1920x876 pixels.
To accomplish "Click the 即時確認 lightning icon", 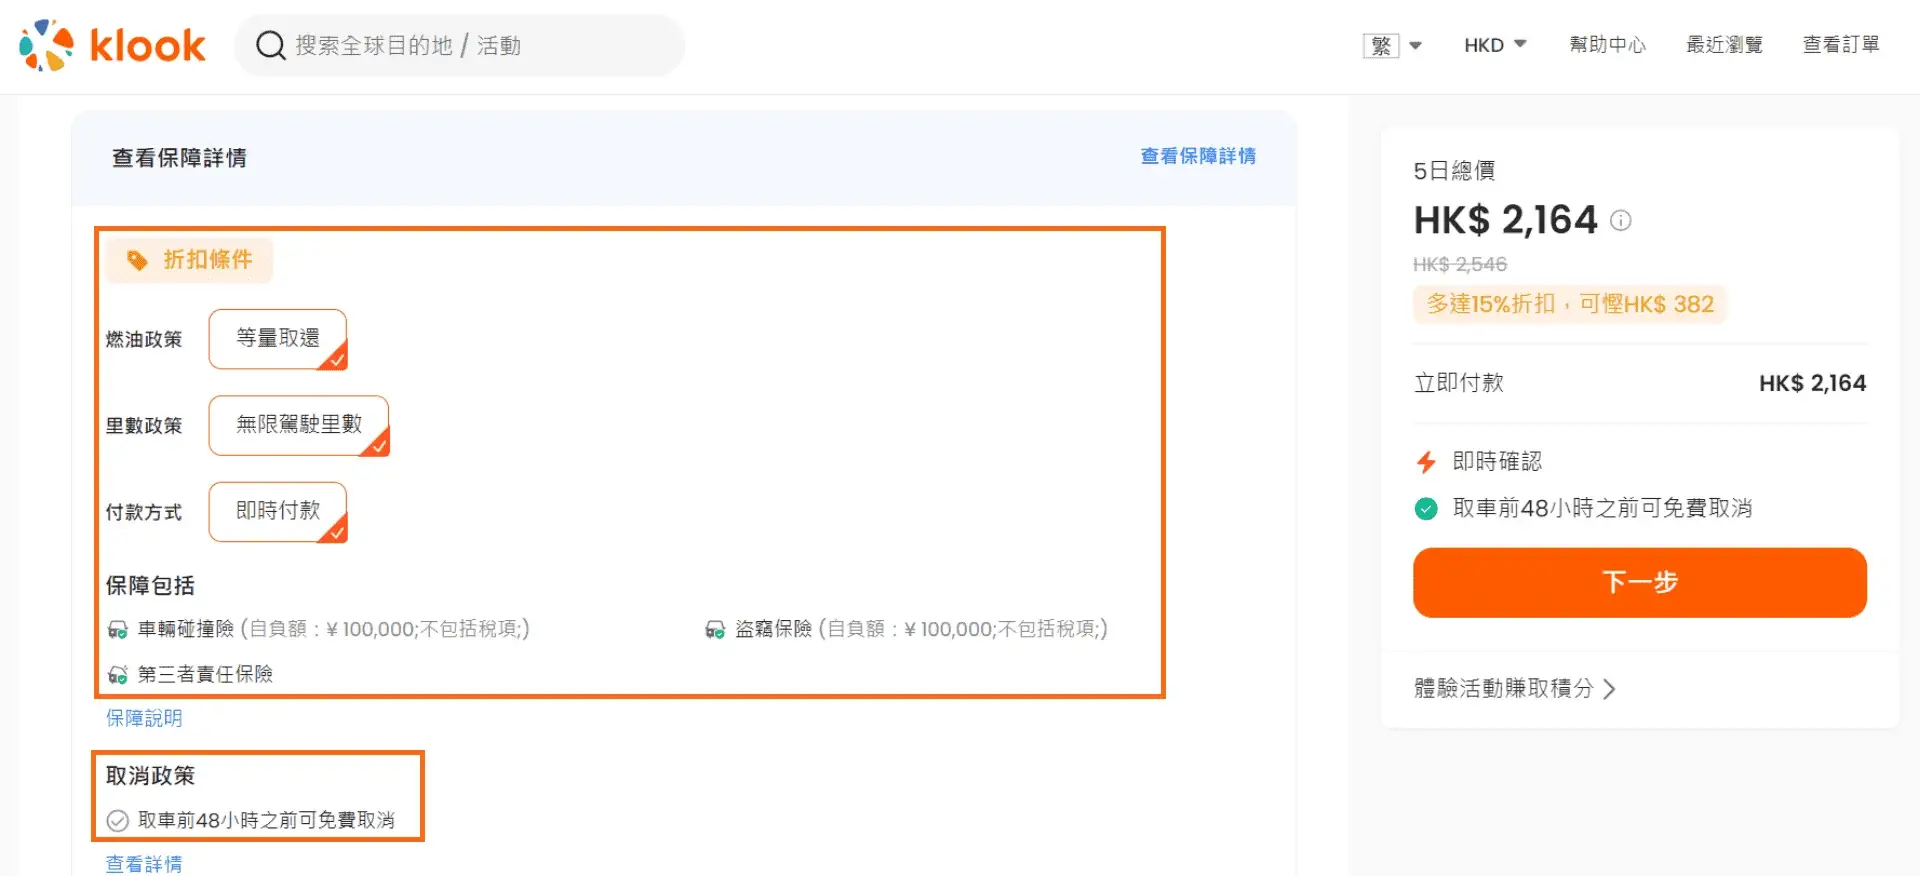I will 1426,462.
